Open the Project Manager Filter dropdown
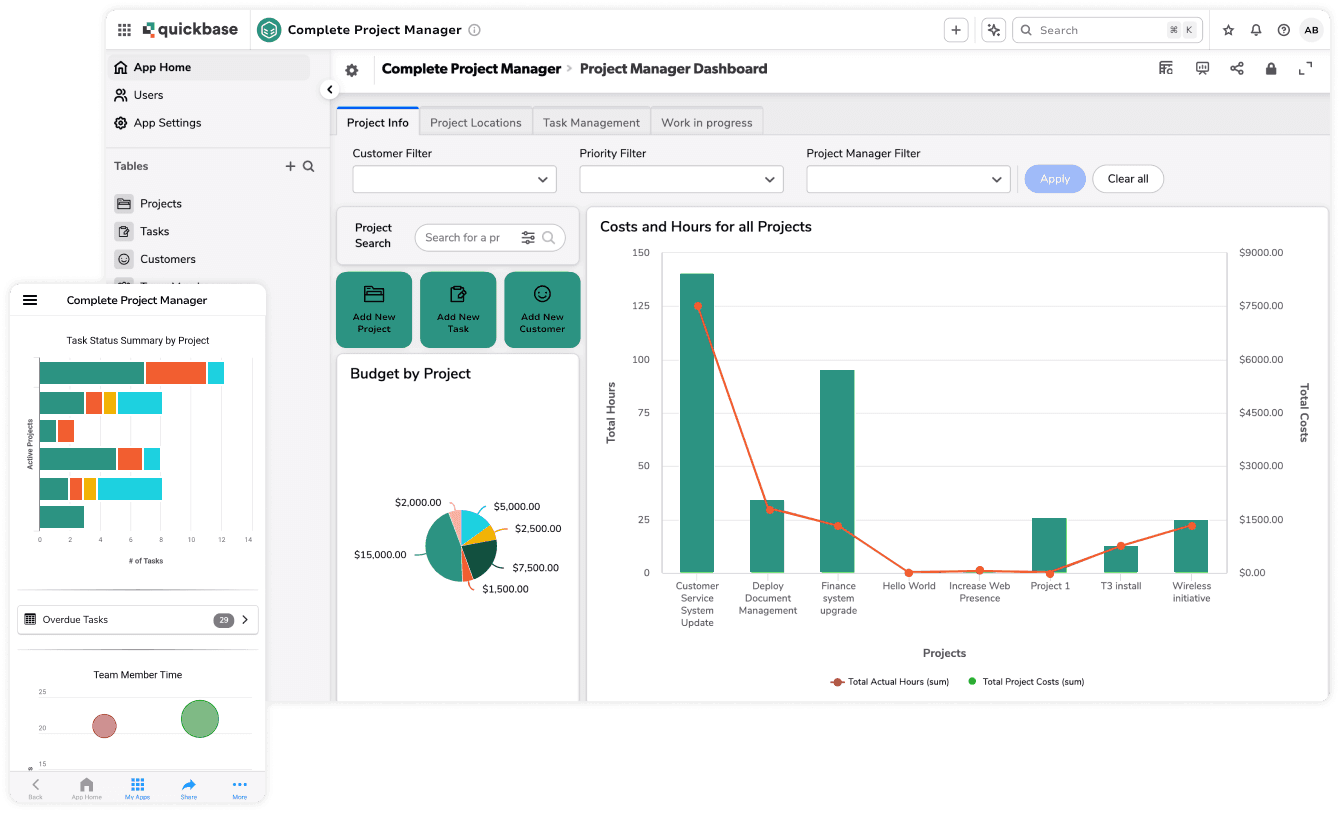Image resolution: width=1340 pixels, height=813 pixels. (x=907, y=179)
